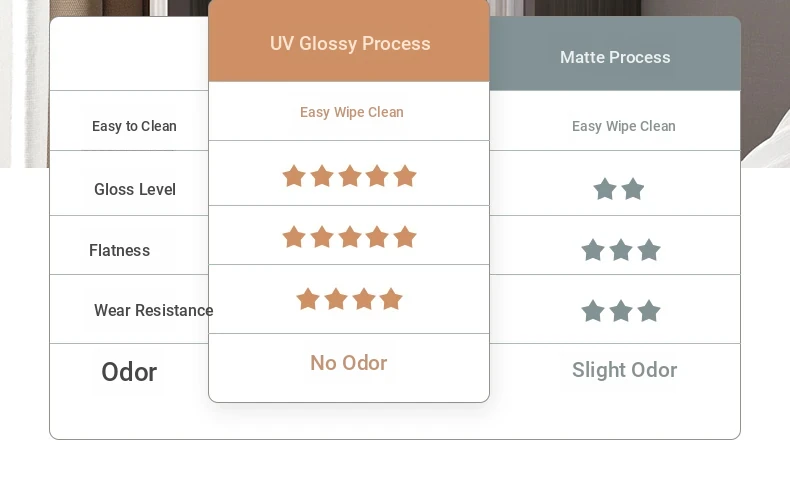
Task: Click the Odor row label
Action: pyautogui.click(x=129, y=372)
